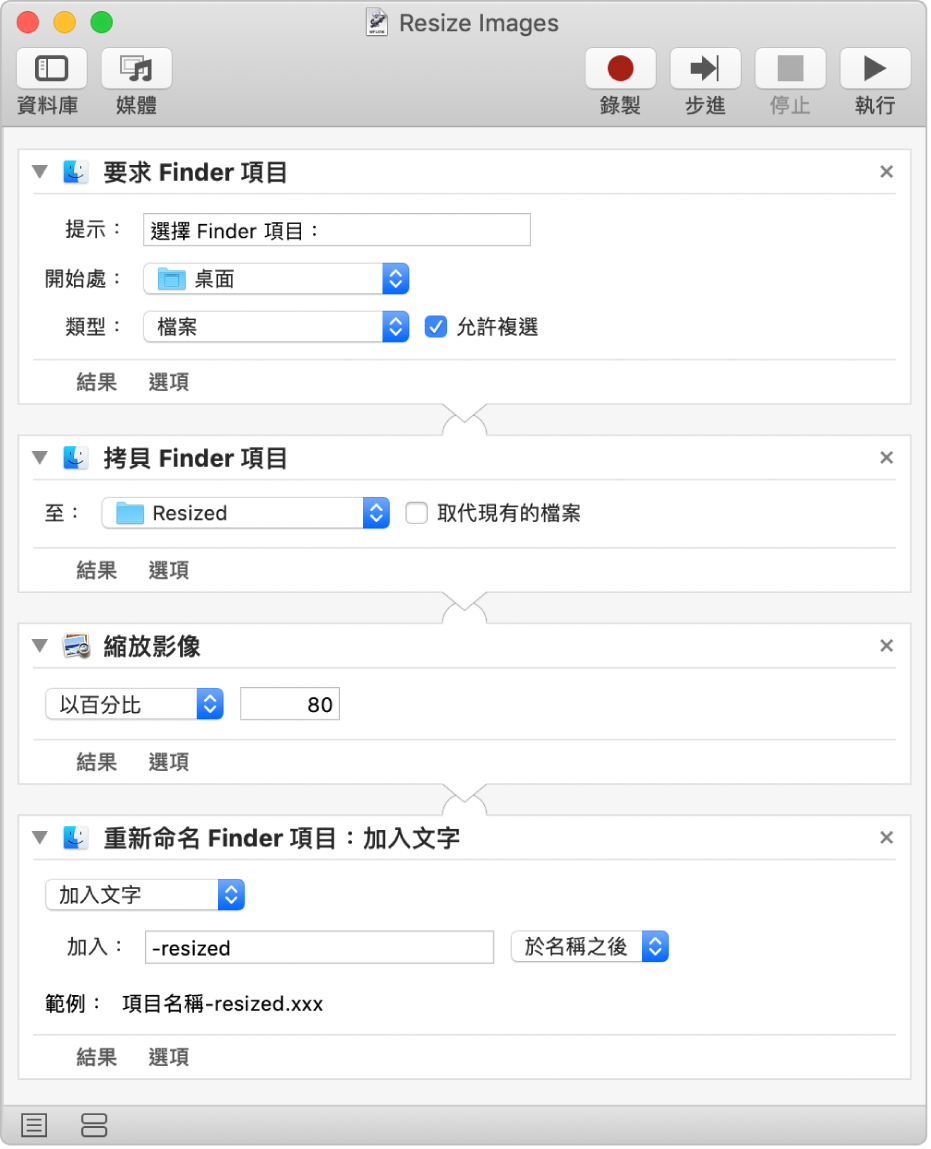Image resolution: width=931 pixels, height=1149 pixels.
Task: Choose position from 於名稱之後 dropdown
Action: (589, 947)
